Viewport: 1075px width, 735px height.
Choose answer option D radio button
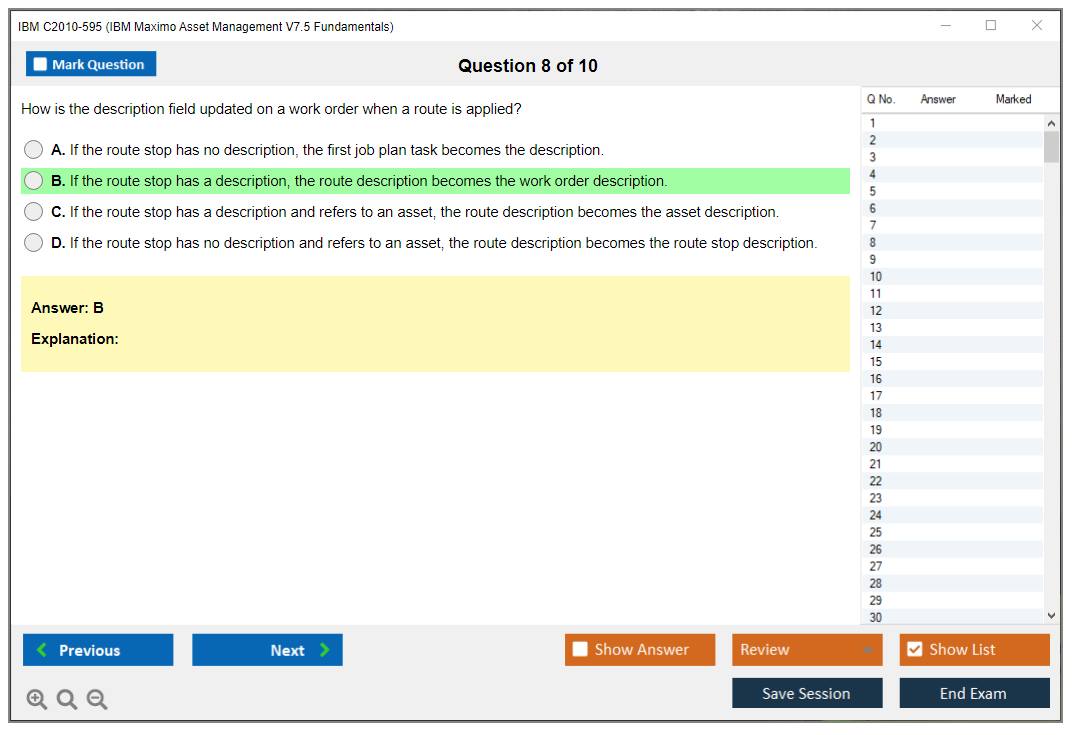click(34, 243)
